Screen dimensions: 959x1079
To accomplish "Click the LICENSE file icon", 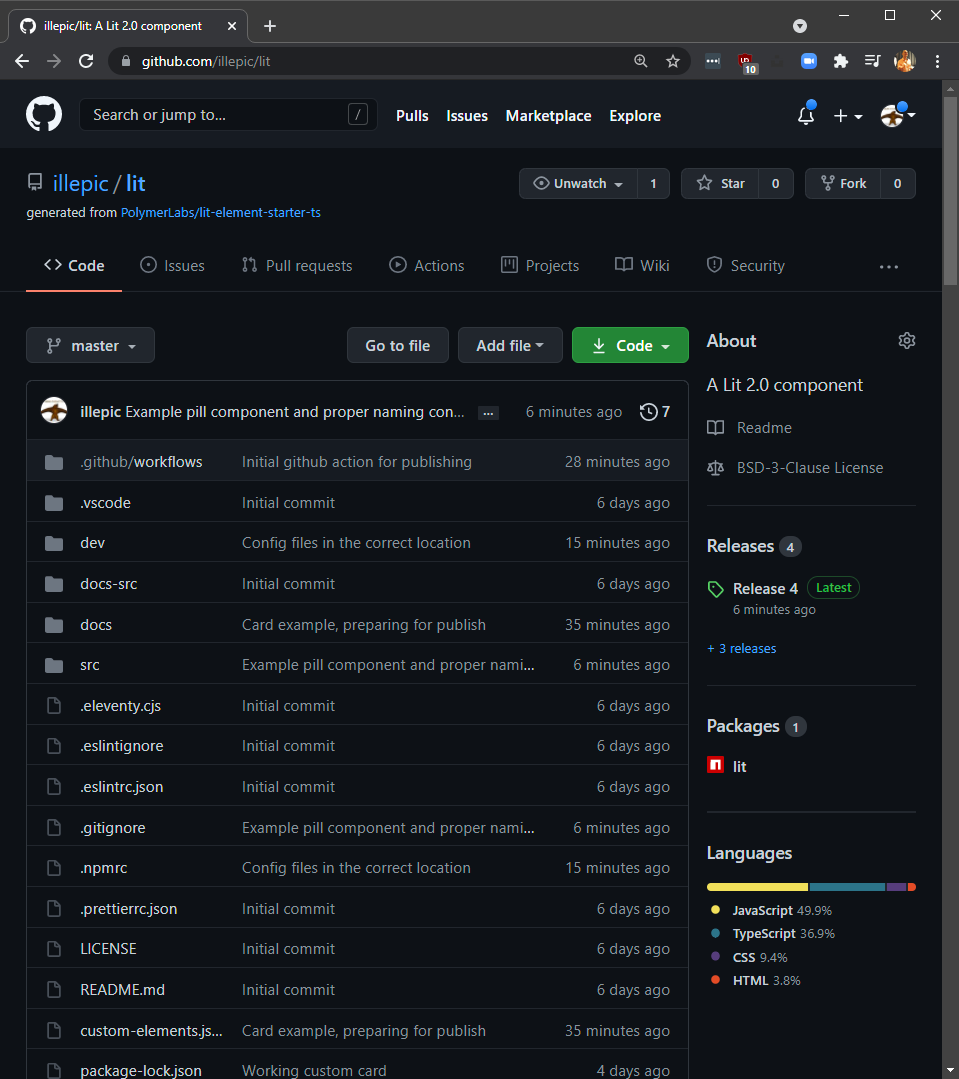I will (54, 949).
